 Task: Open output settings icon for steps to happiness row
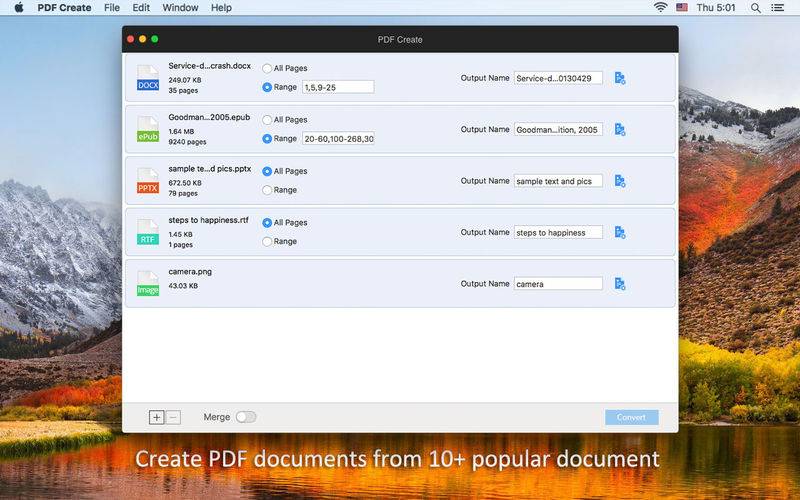point(620,233)
